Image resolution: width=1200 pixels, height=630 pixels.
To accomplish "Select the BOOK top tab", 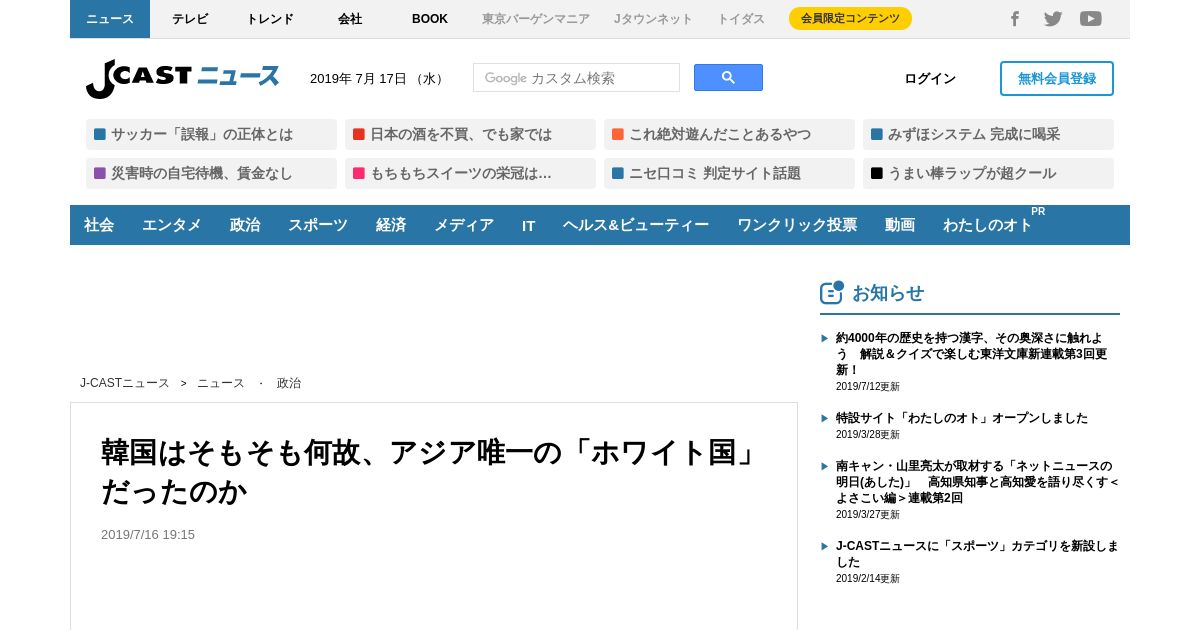I will pos(430,19).
